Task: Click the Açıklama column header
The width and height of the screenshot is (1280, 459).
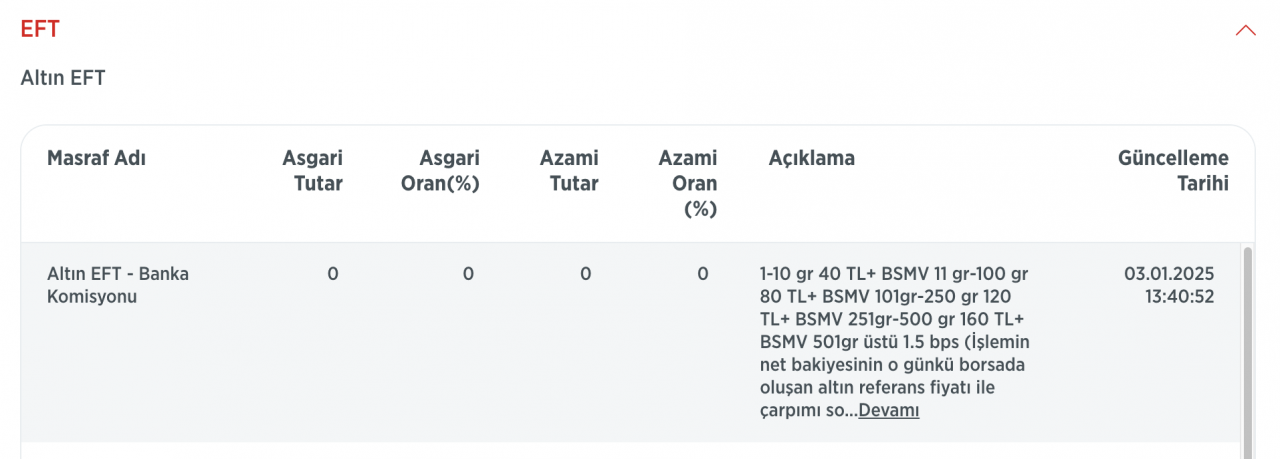Action: pyautogui.click(x=812, y=158)
